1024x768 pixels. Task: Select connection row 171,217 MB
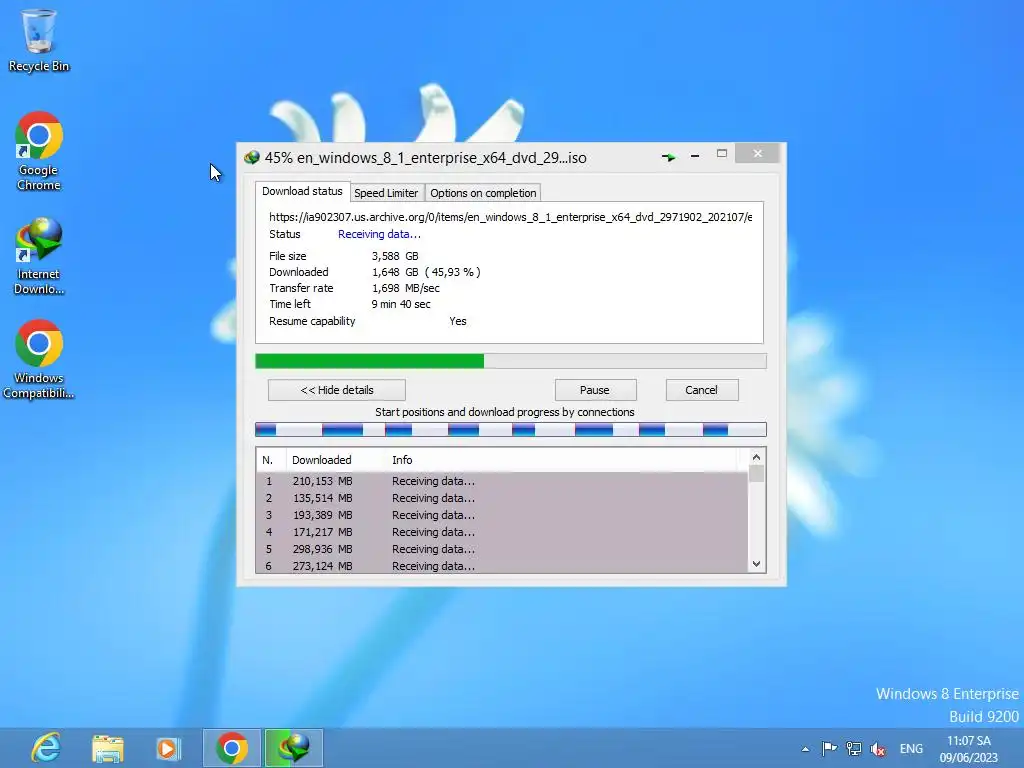pos(502,532)
